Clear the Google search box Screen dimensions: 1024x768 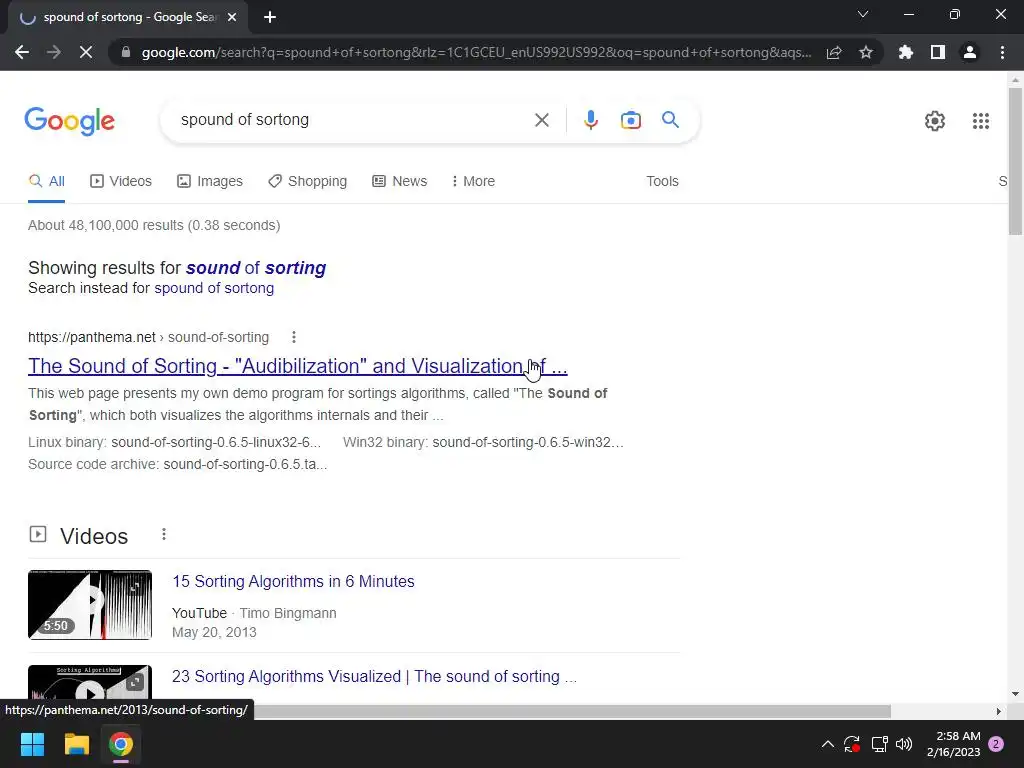tap(541, 120)
